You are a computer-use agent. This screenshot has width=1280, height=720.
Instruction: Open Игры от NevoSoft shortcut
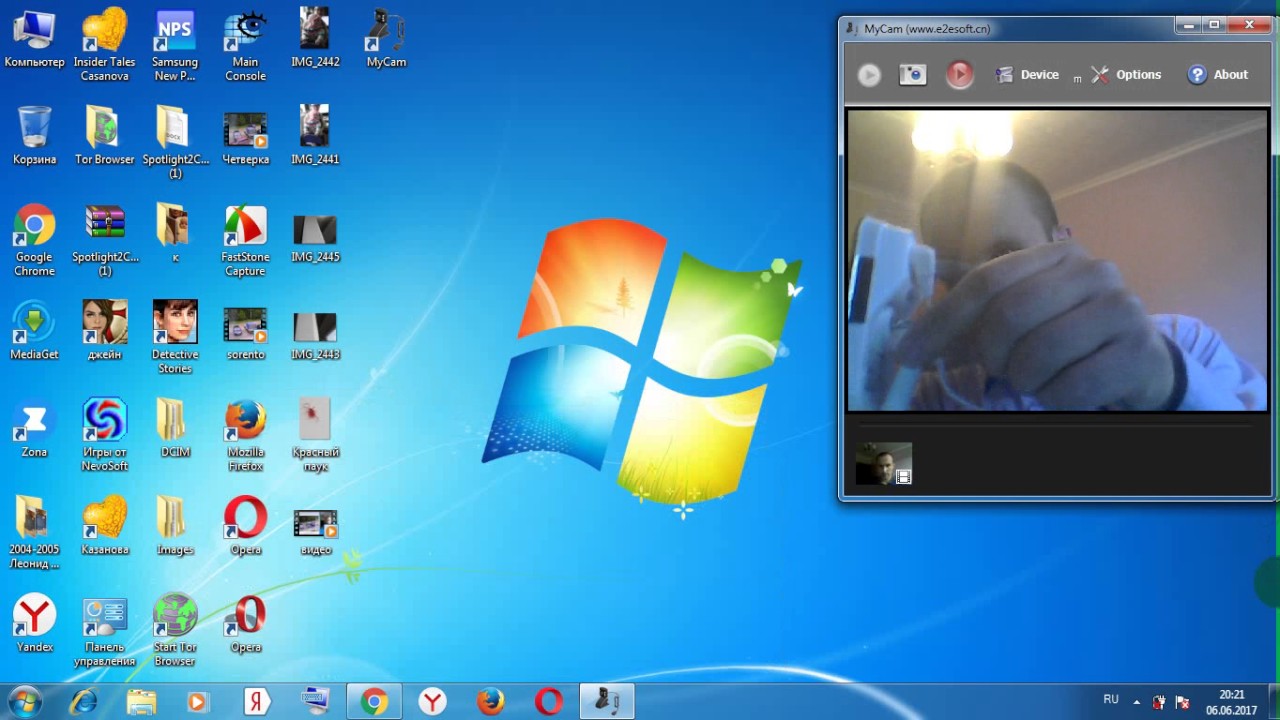tap(105, 436)
